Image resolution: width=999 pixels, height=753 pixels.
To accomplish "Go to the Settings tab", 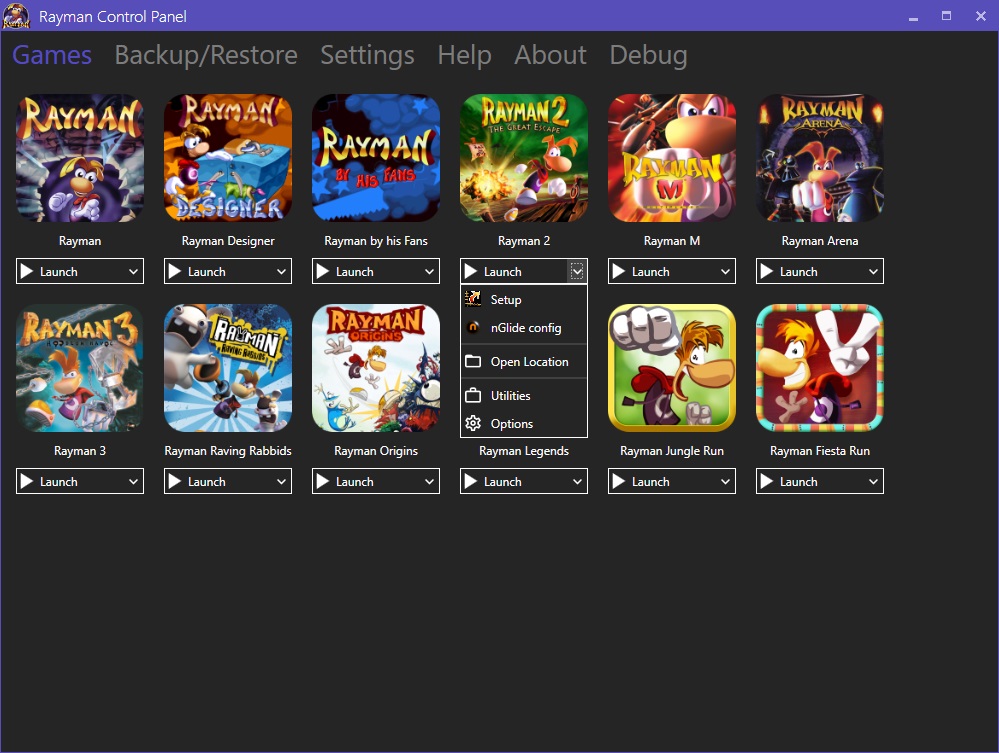I will [x=367, y=55].
